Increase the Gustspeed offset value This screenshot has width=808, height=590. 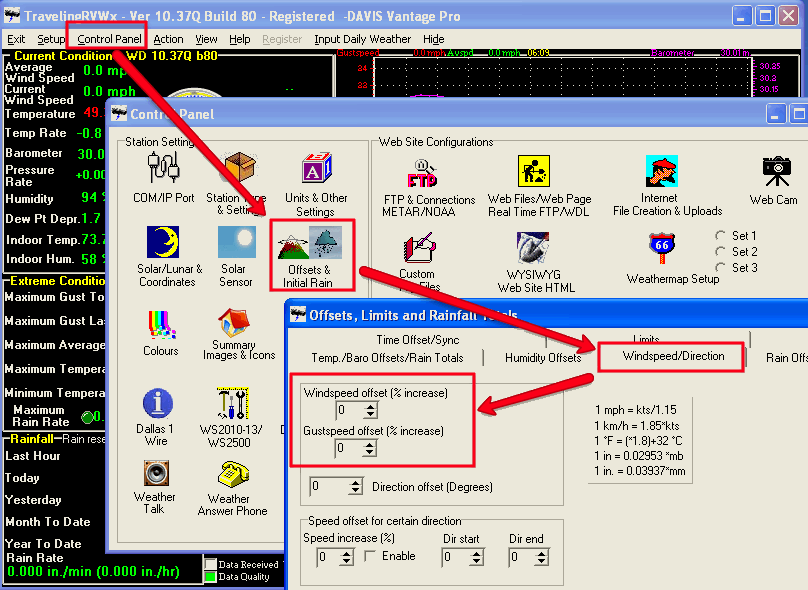coord(369,445)
